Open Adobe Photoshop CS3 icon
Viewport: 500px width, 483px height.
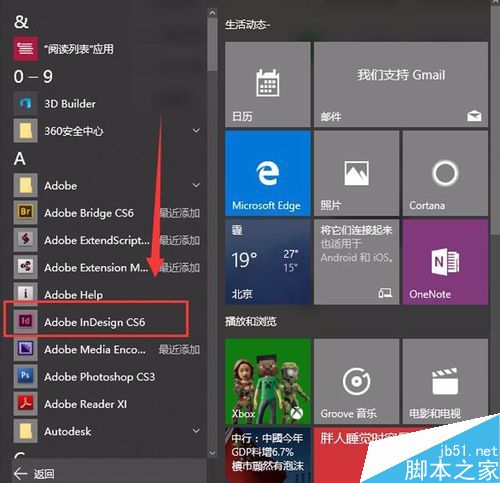coord(26,376)
